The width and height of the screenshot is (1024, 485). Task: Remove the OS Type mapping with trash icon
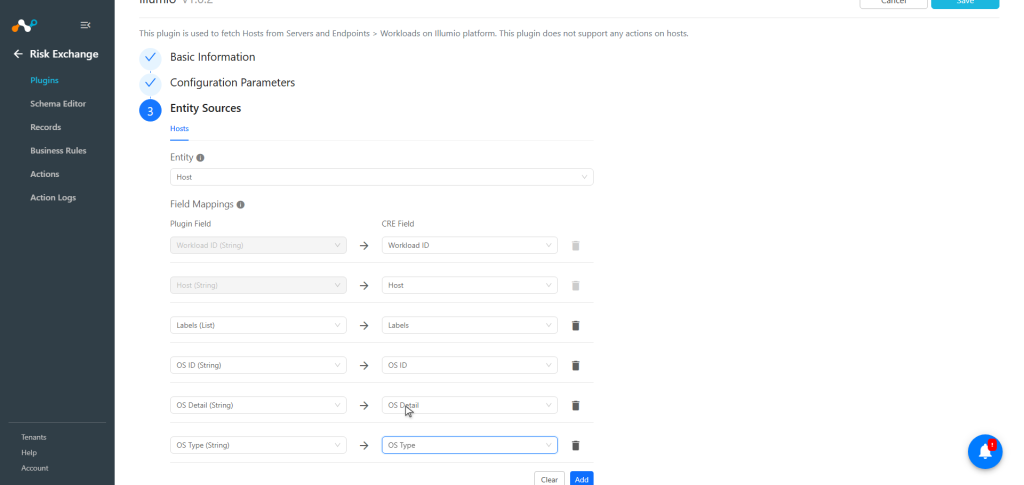tap(575, 445)
